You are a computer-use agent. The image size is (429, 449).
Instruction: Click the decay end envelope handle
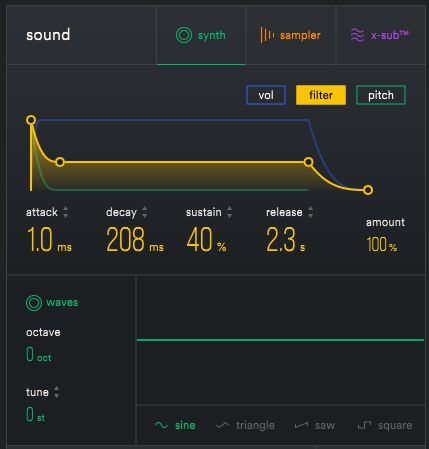[60, 162]
